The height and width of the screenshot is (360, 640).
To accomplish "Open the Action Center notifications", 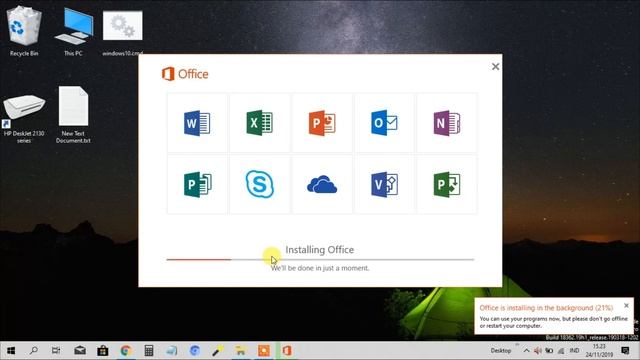I will click(x=625, y=351).
